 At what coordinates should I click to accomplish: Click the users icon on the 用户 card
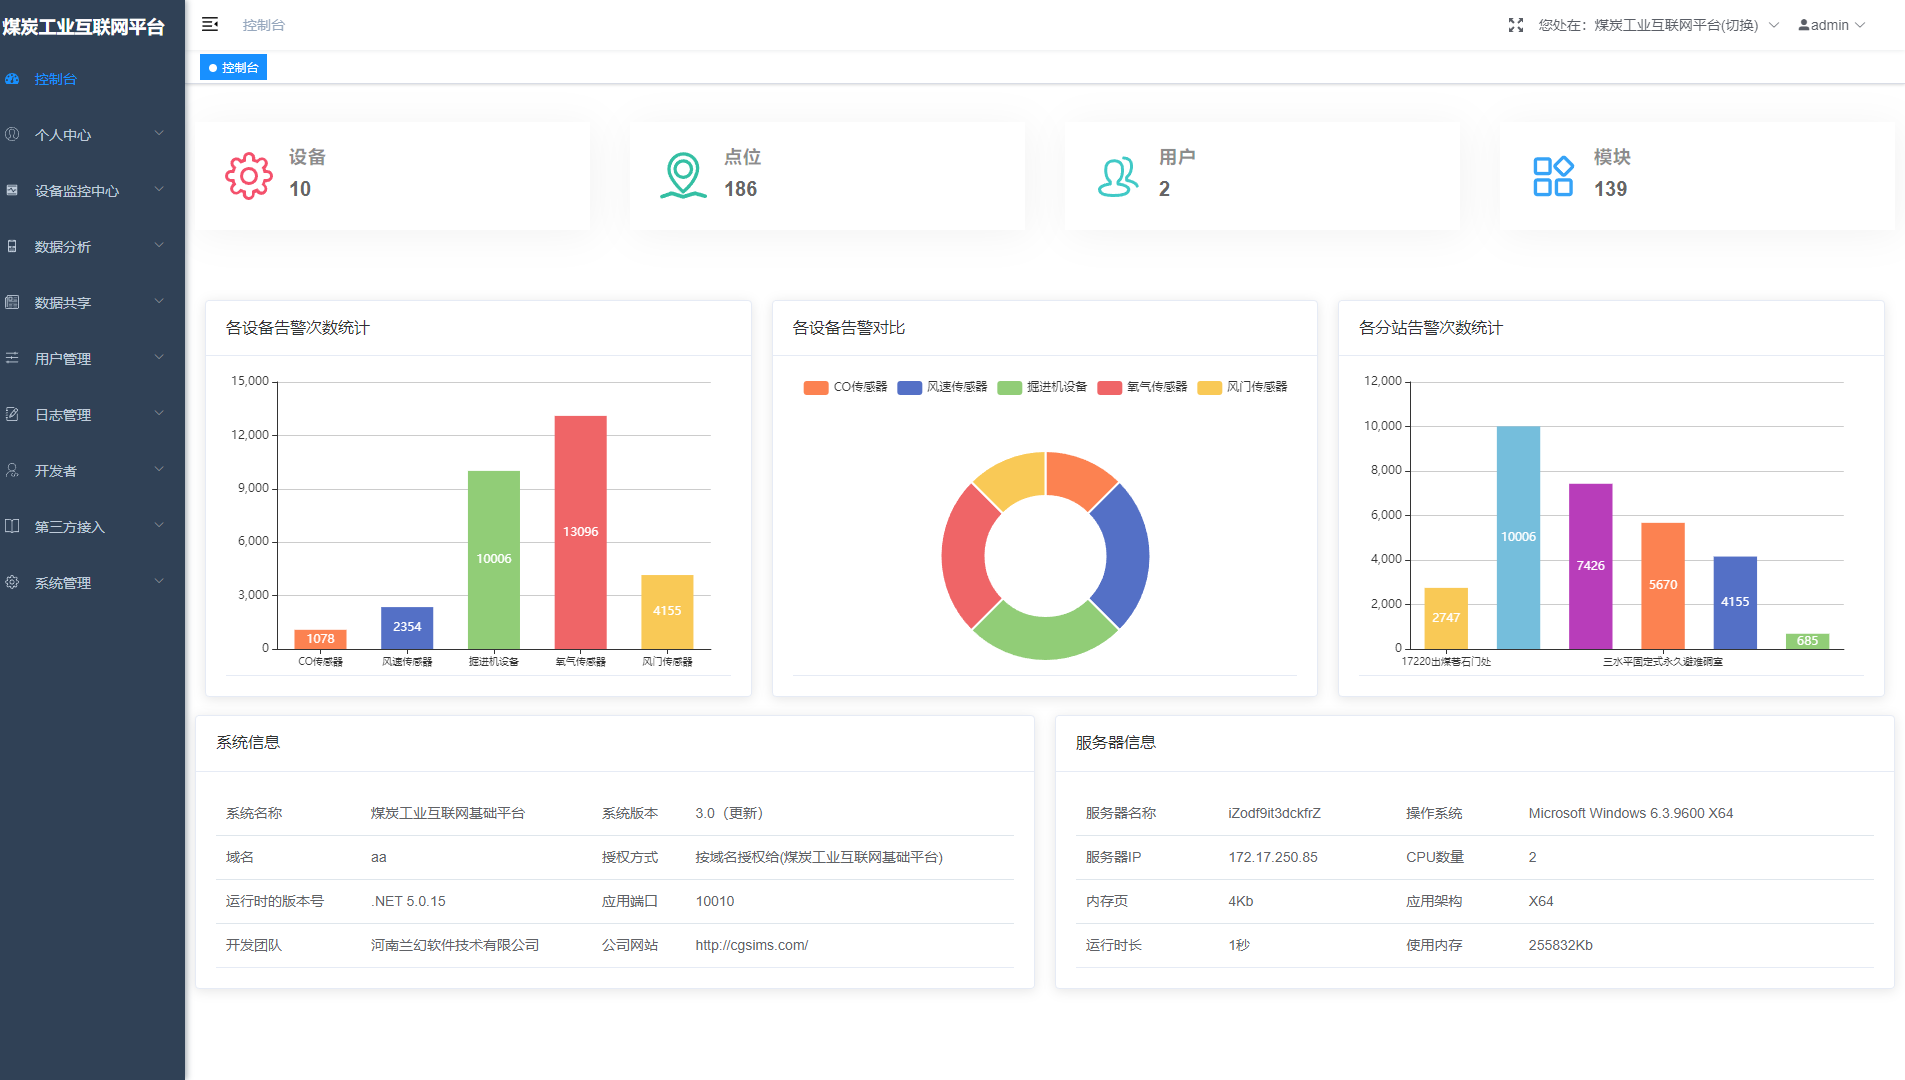click(x=1116, y=175)
